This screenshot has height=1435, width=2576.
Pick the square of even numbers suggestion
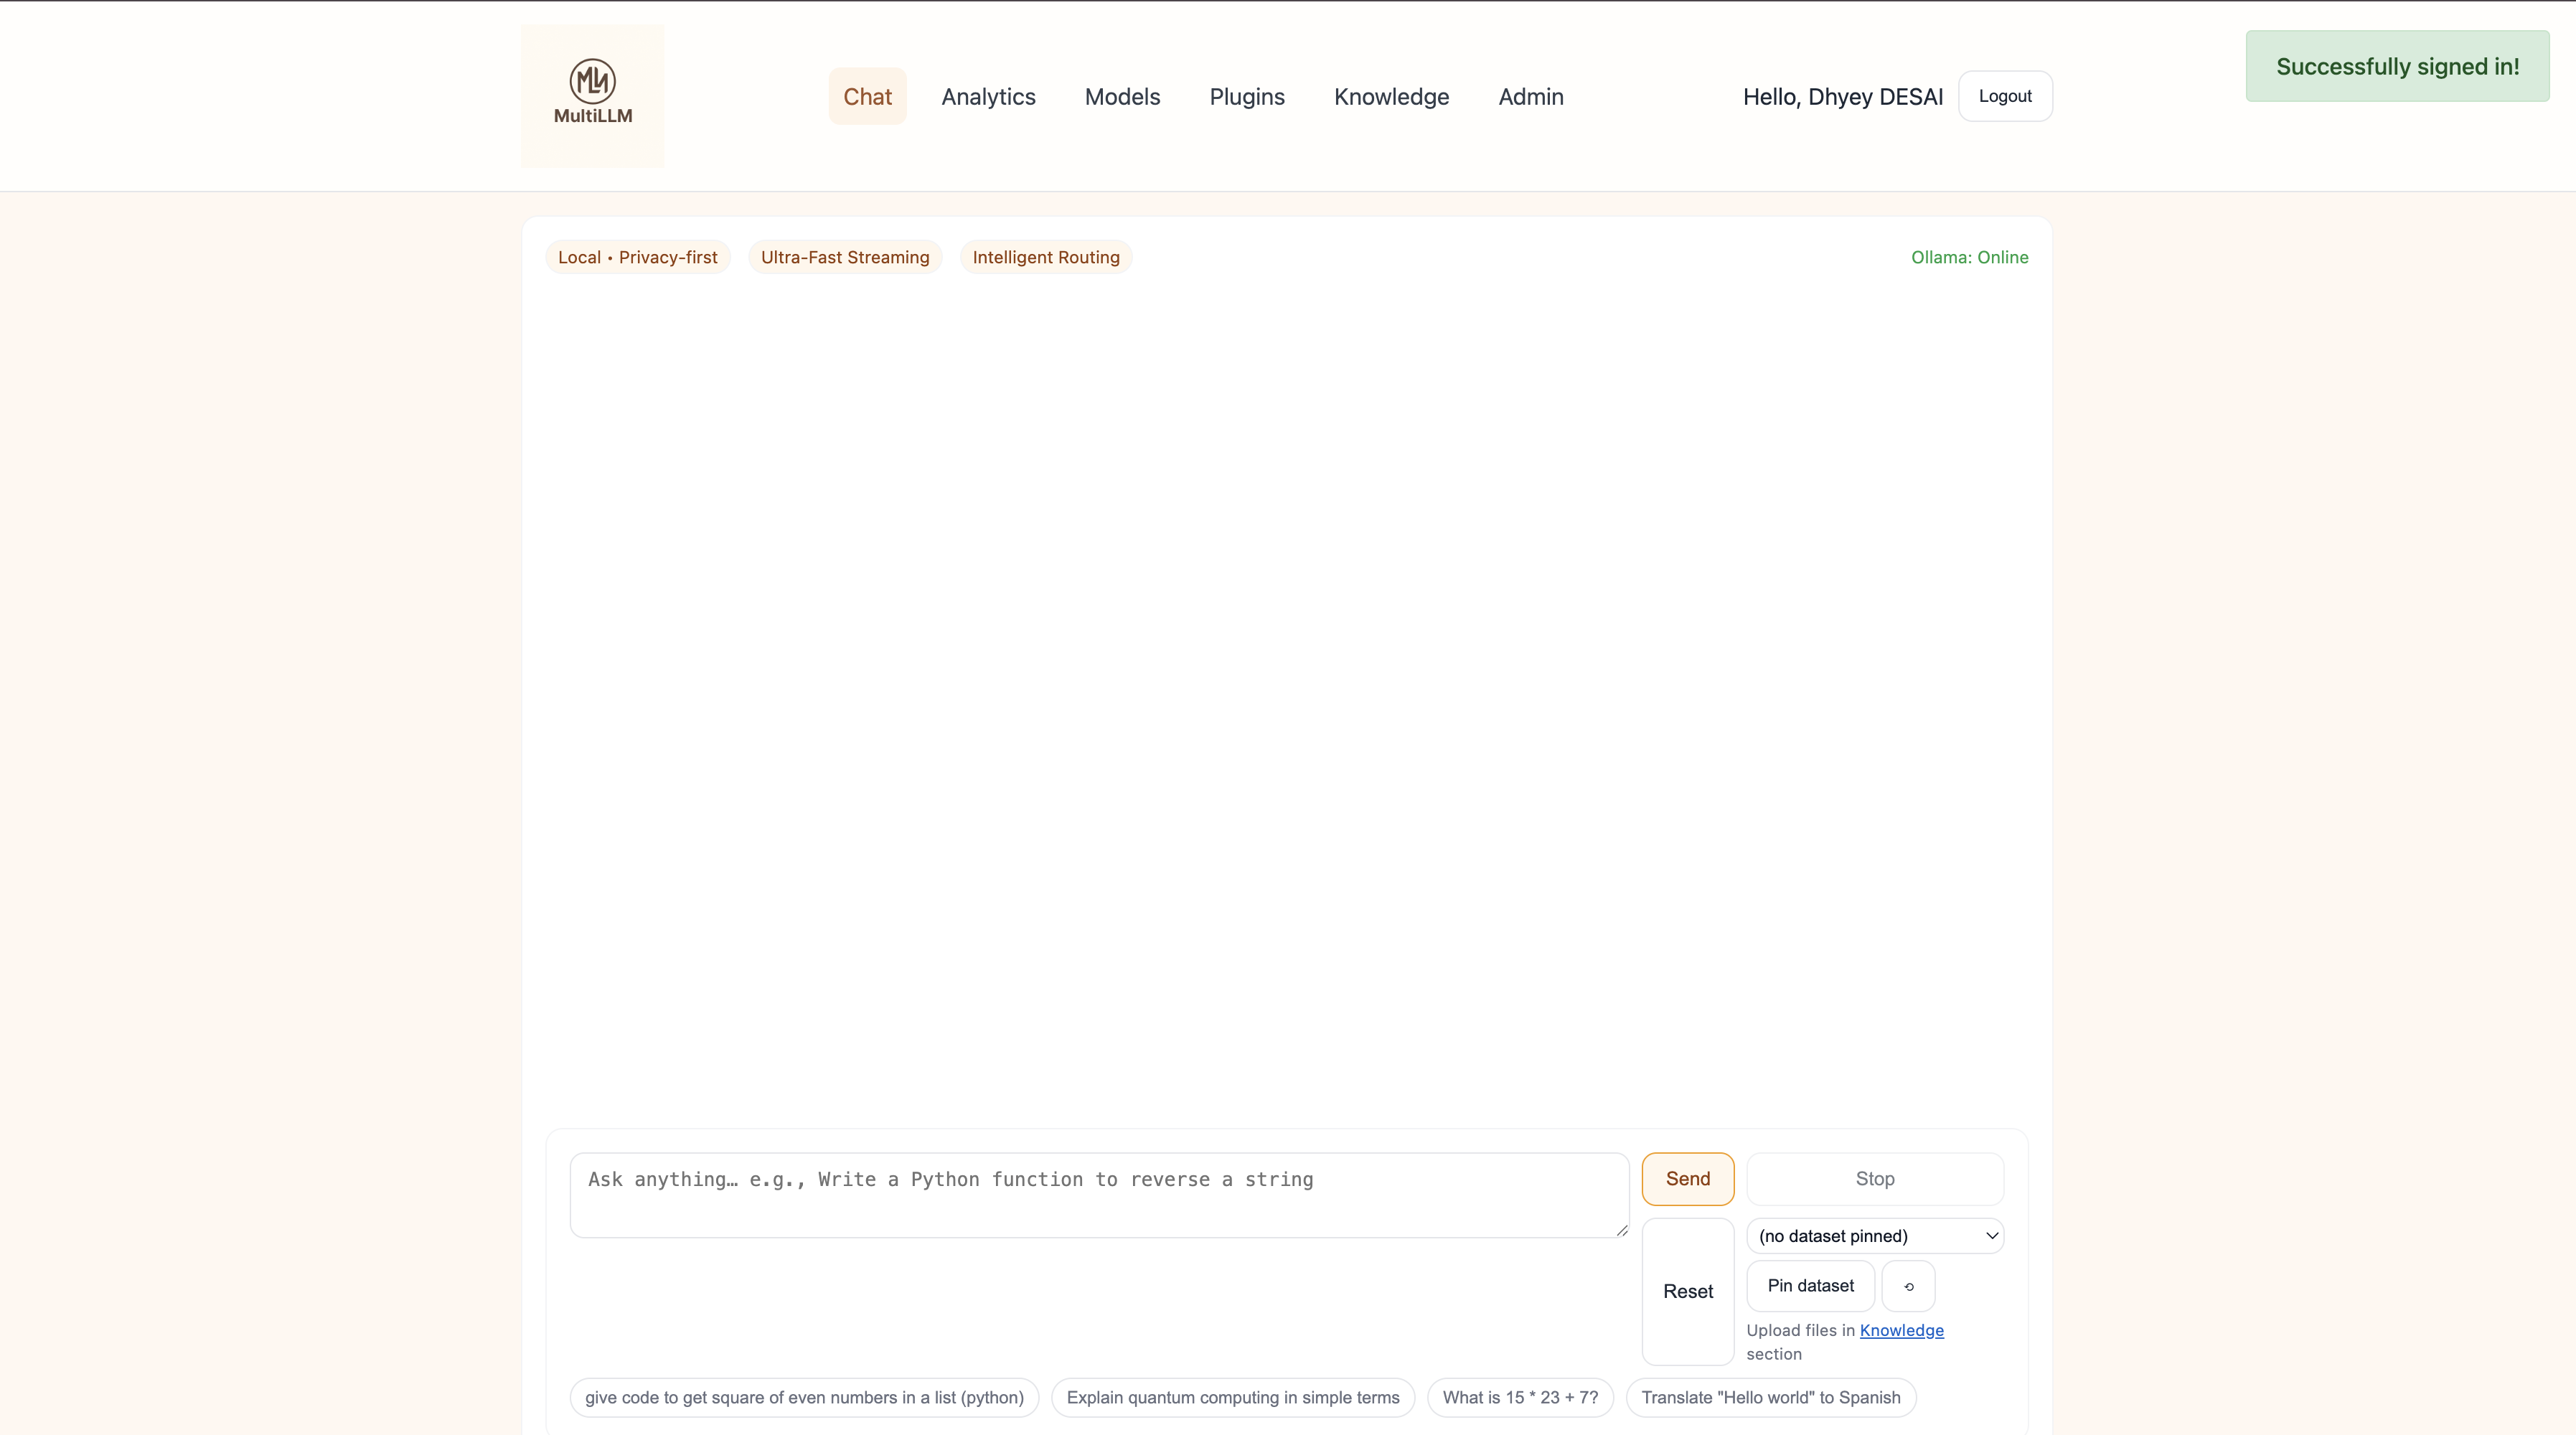804,1397
